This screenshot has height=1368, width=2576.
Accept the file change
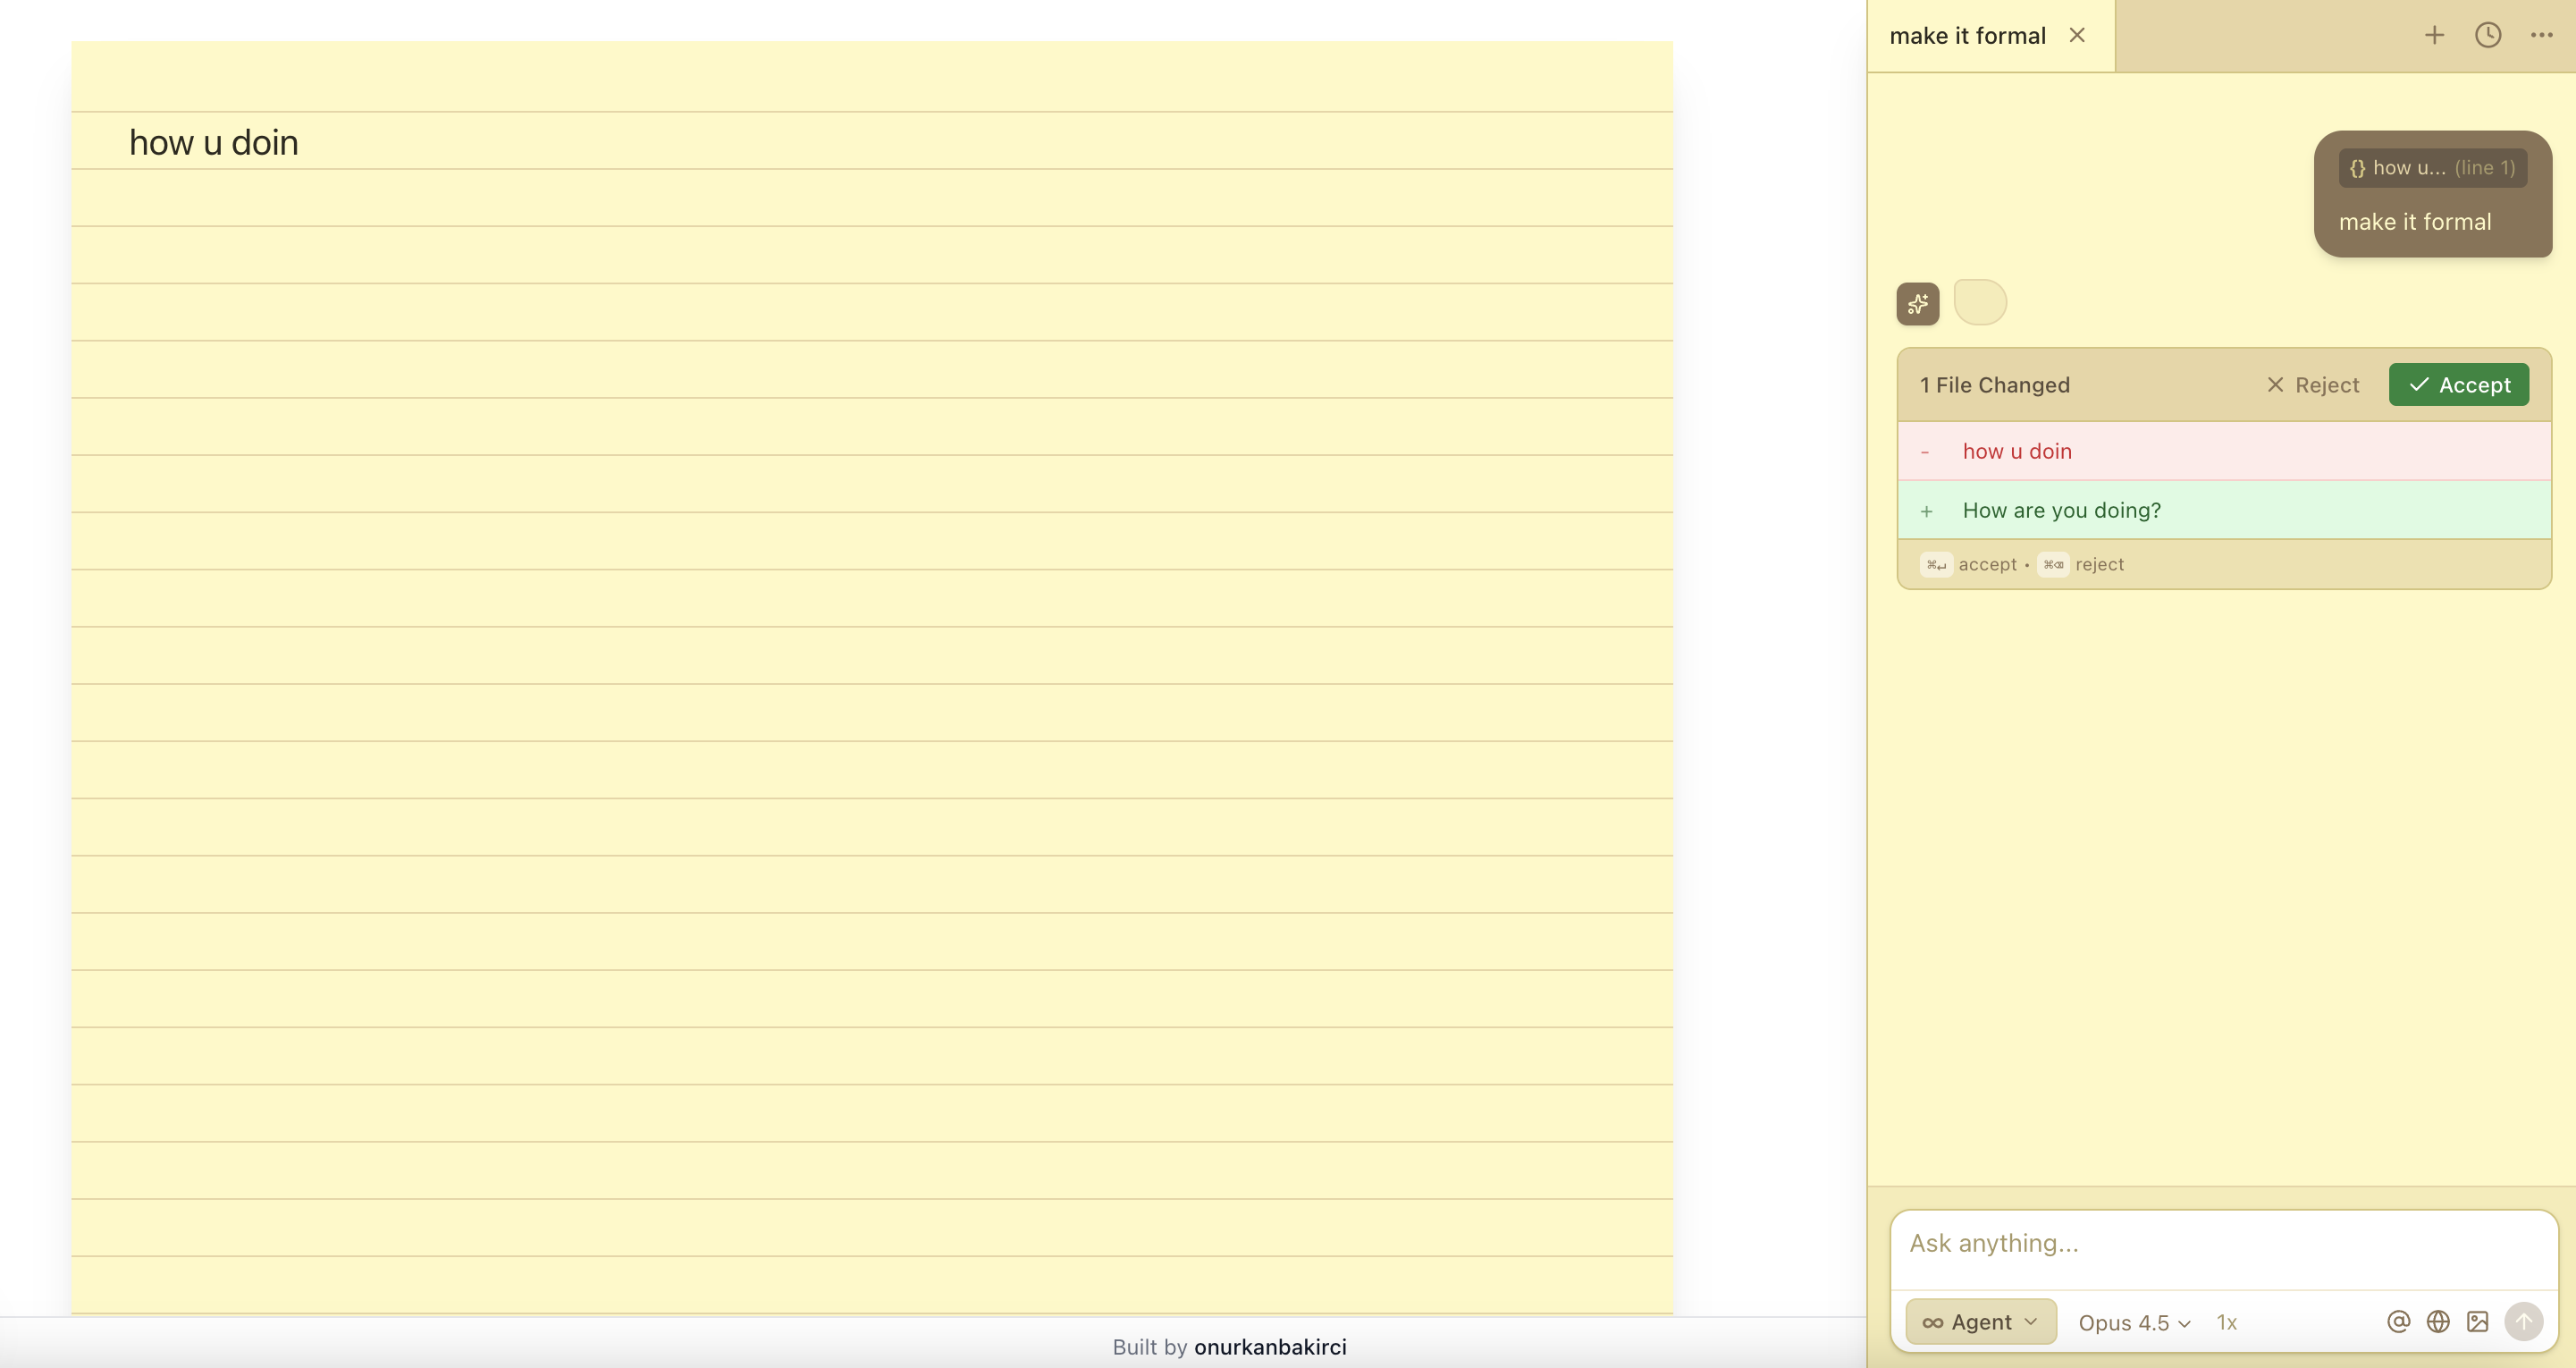[x=2458, y=385]
